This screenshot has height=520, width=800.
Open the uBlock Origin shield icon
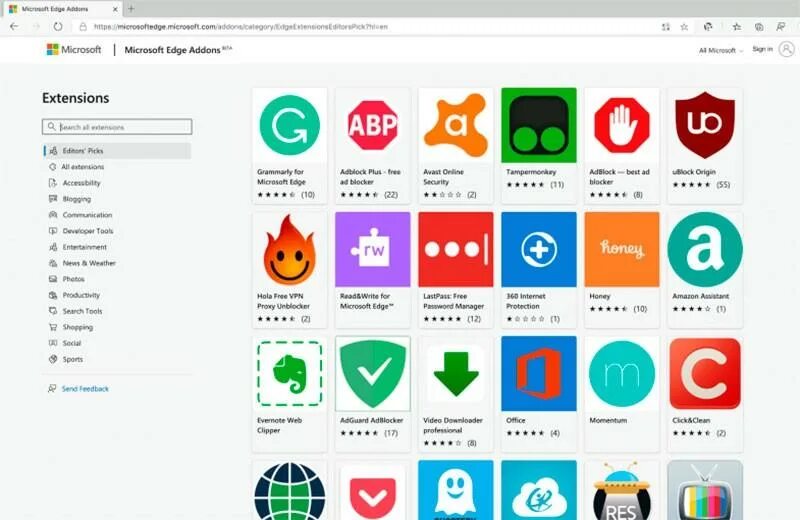click(705, 126)
